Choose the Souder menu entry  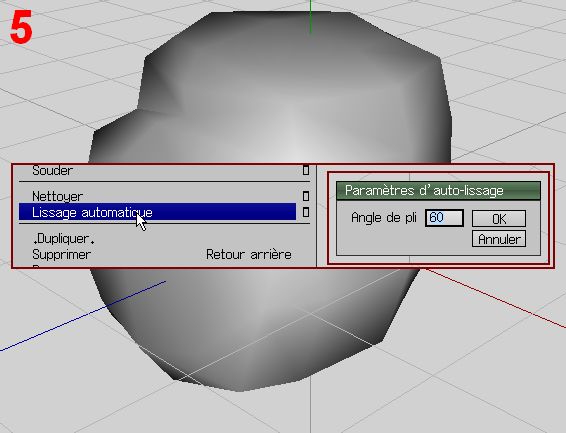(x=53, y=171)
